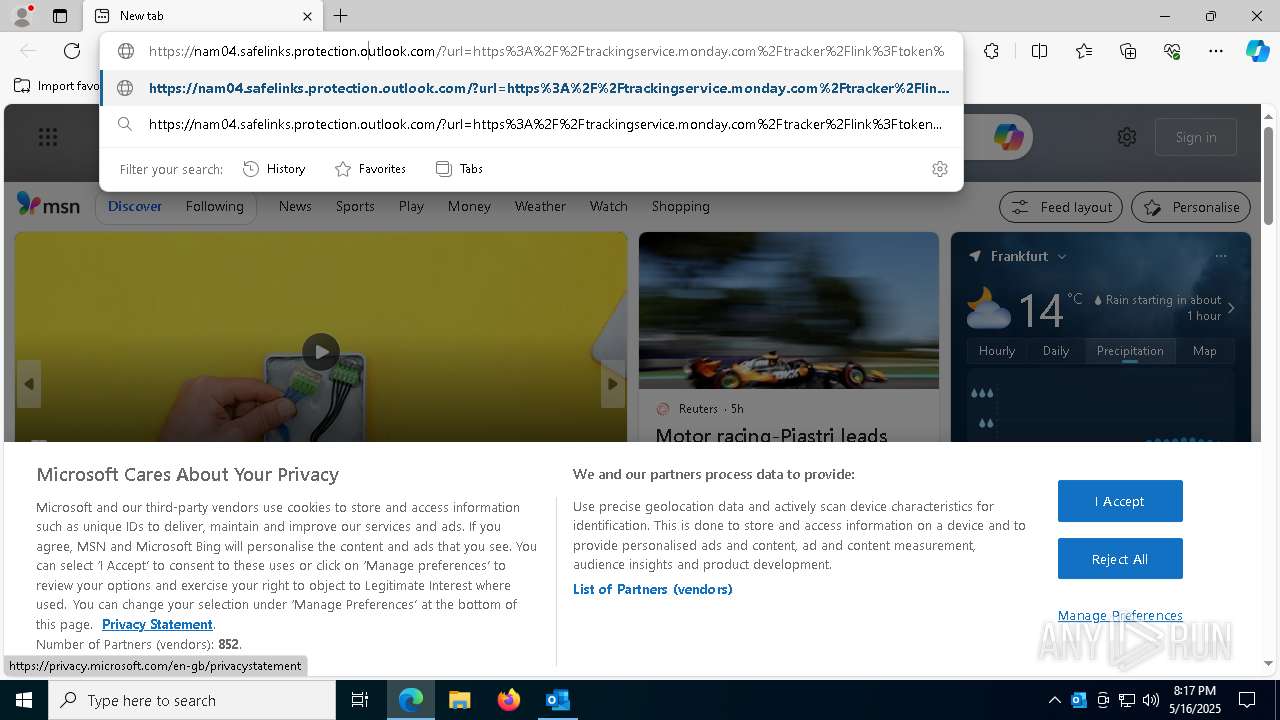This screenshot has height=720, width=1280.
Task: Show hidden tray icons chevron
Action: 1054,700
